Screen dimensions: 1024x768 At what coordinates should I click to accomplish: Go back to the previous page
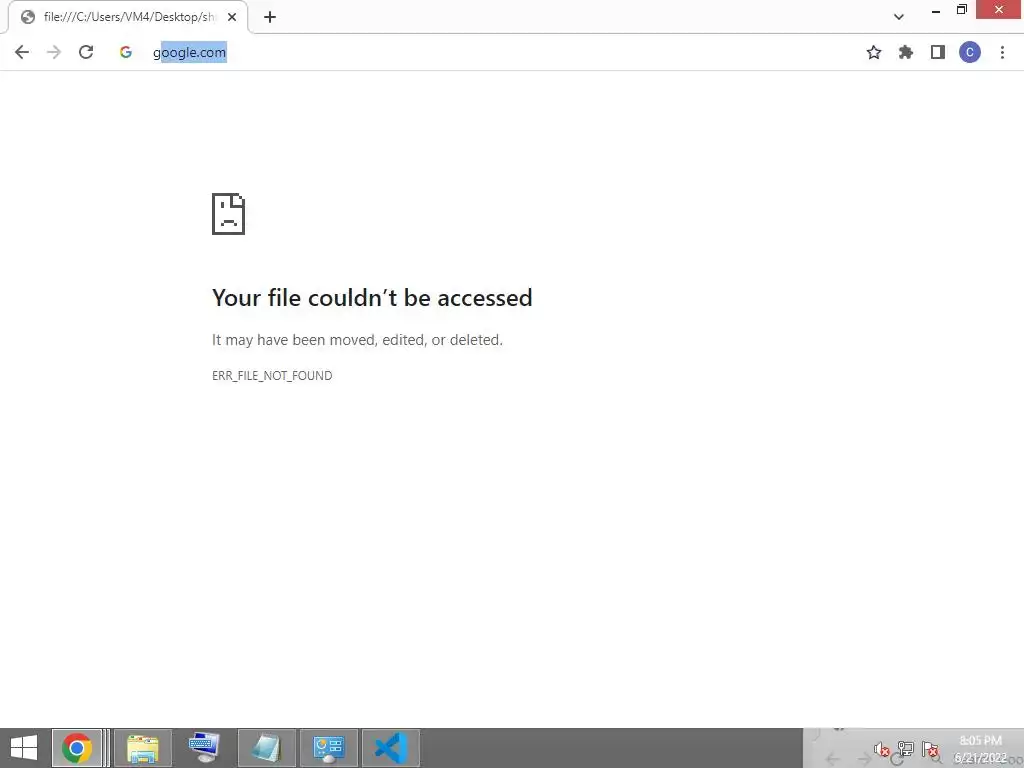coord(22,52)
